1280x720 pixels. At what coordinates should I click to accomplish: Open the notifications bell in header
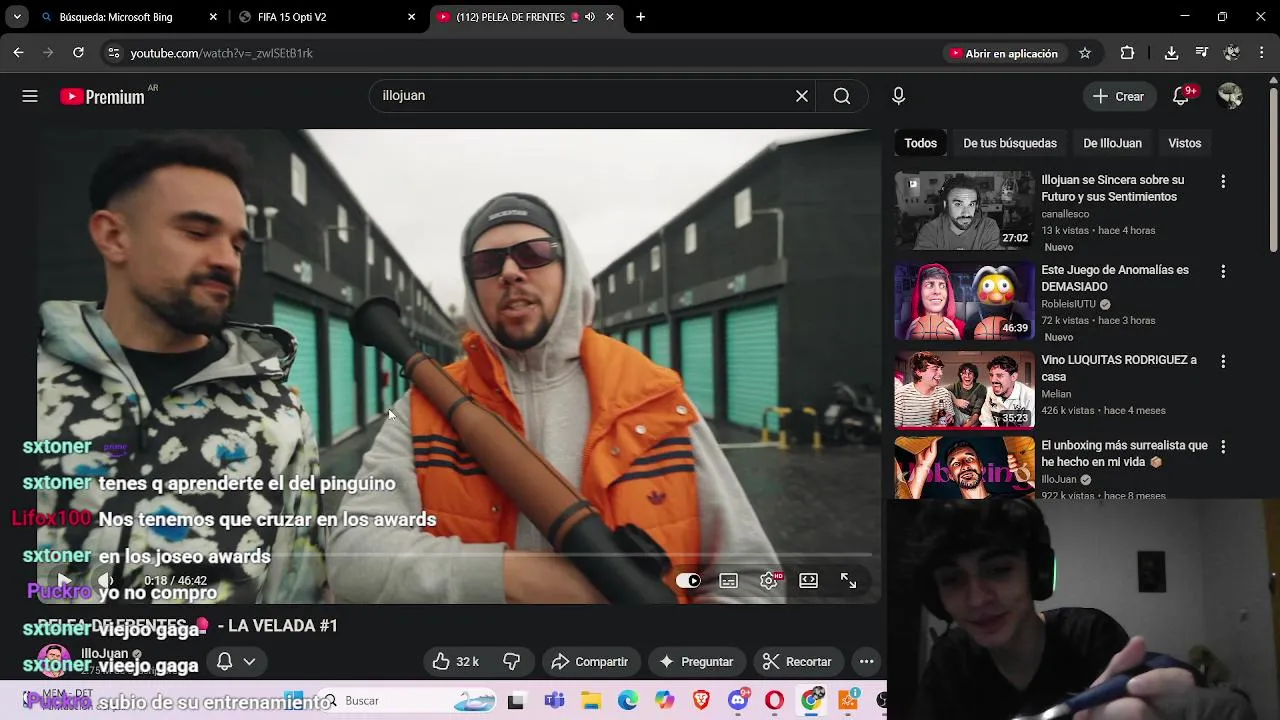(x=1182, y=96)
